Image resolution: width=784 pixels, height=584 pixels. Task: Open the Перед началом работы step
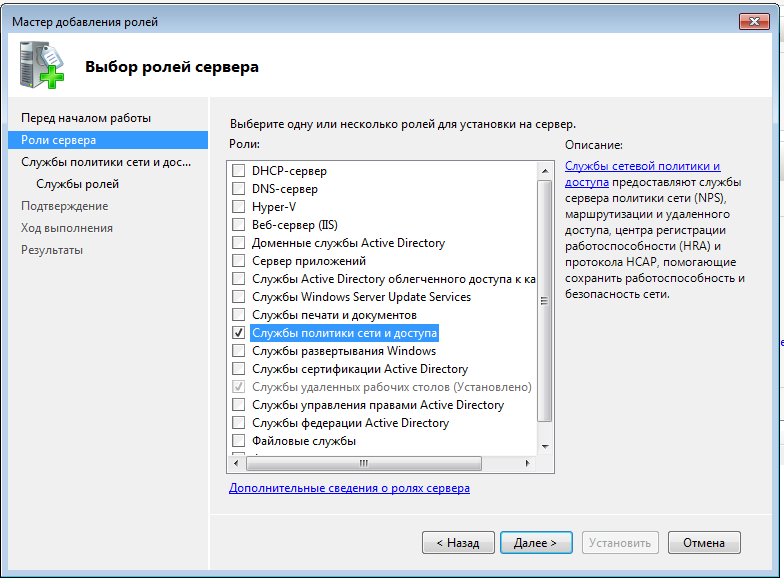(x=85, y=118)
